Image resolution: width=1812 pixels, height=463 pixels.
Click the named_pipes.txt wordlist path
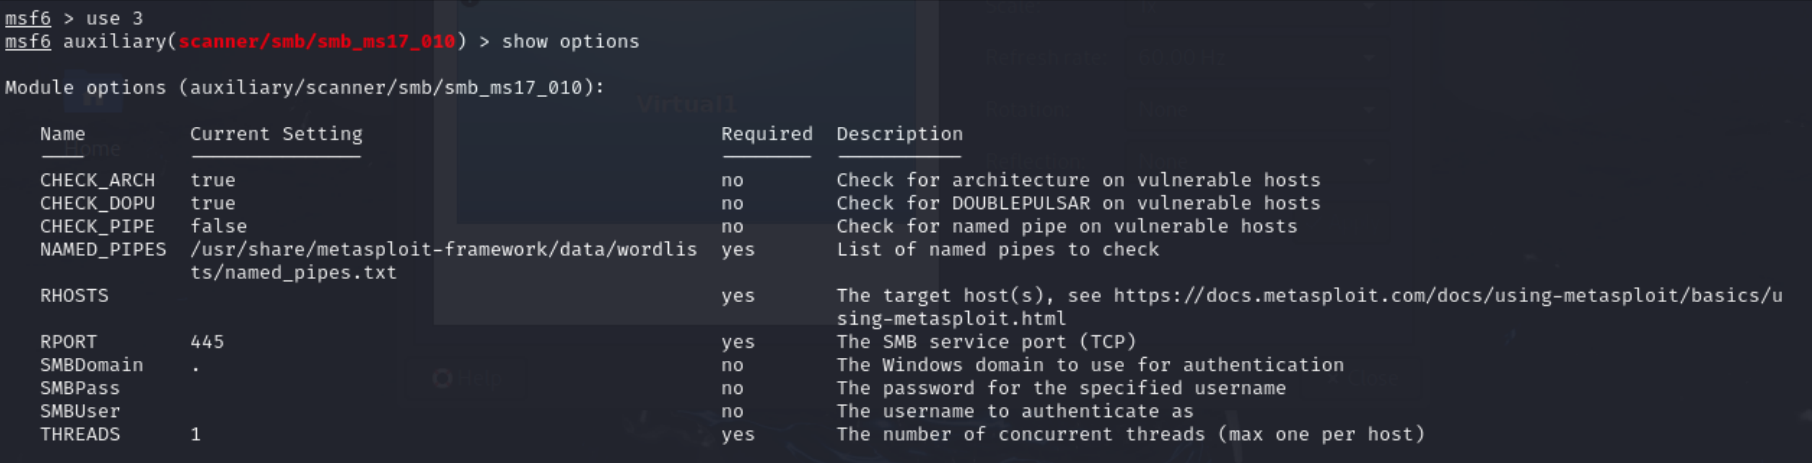(x=443, y=260)
